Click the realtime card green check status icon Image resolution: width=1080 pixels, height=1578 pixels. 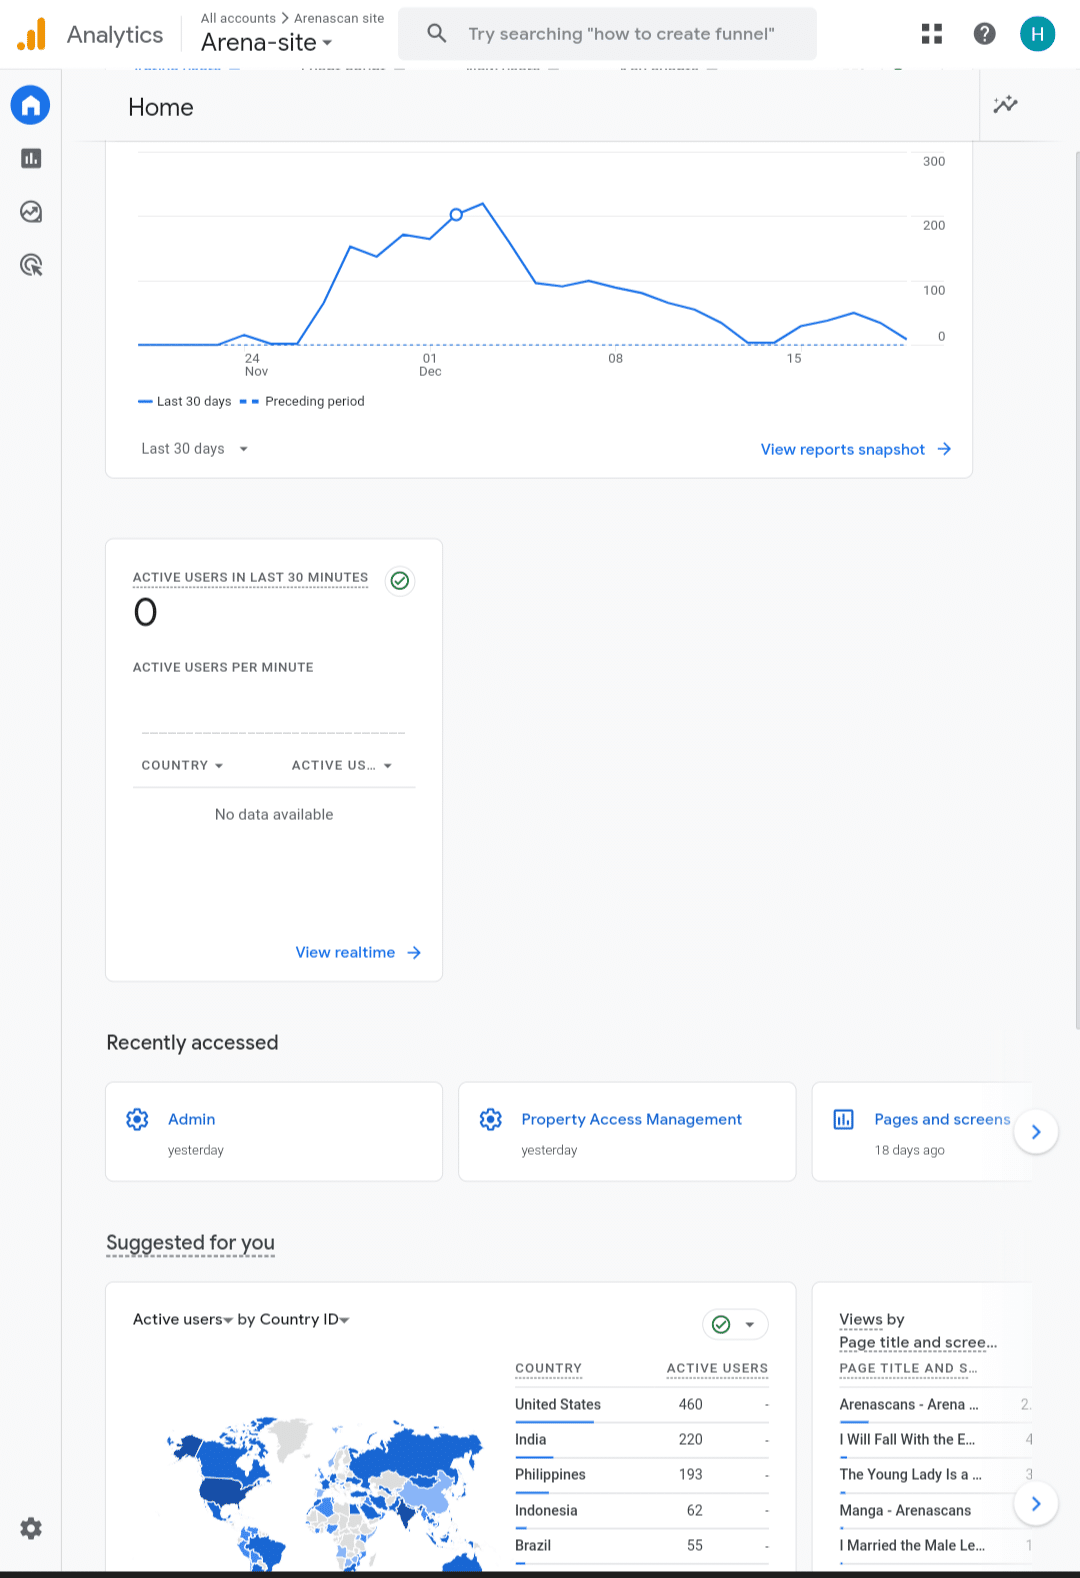tap(400, 581)
